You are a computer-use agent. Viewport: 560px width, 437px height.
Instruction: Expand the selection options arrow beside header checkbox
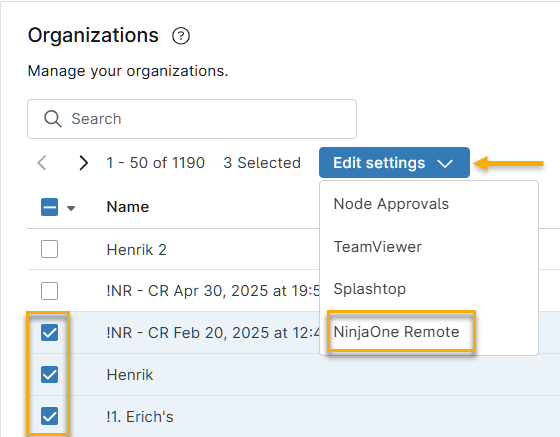(71, 208)
